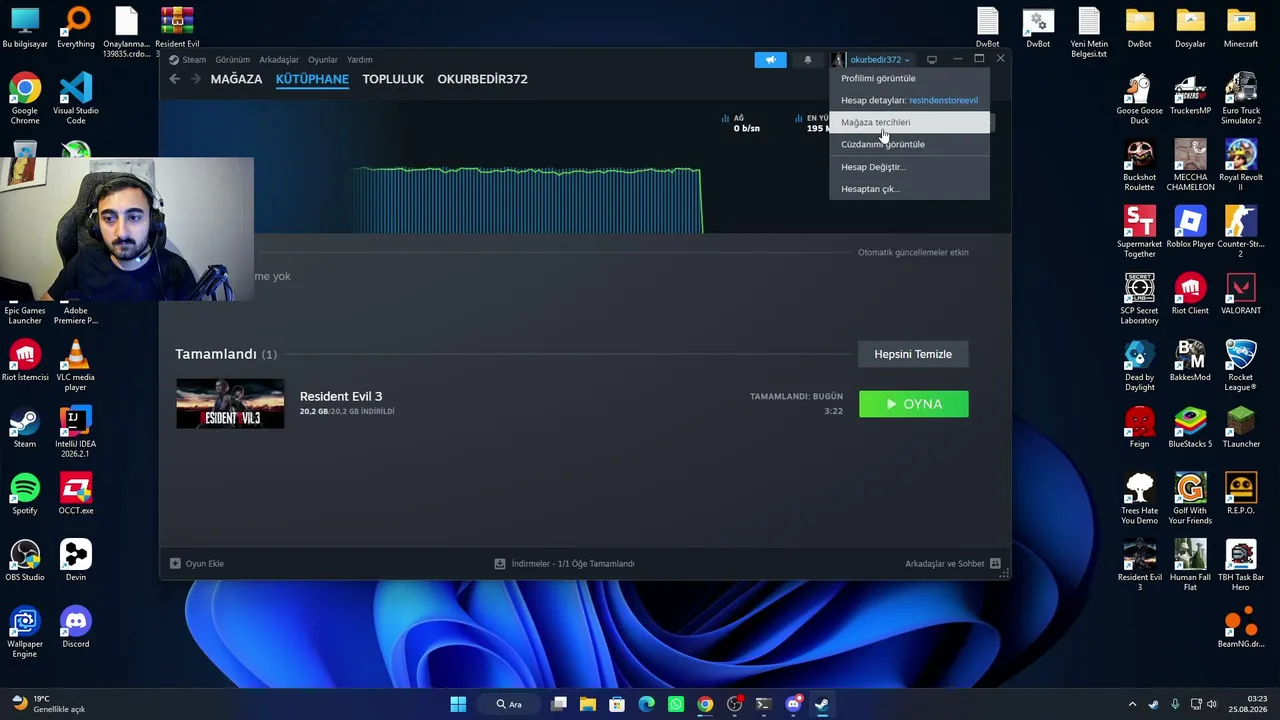Switch Steam to Big Picture mode

(x=931, y=60)
